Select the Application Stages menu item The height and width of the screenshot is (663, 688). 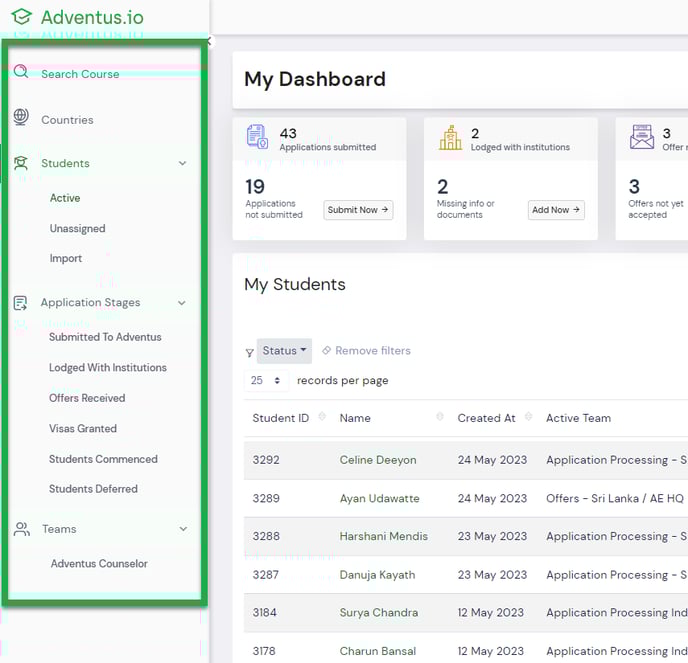pyautogui.click(x=90, y=303)
